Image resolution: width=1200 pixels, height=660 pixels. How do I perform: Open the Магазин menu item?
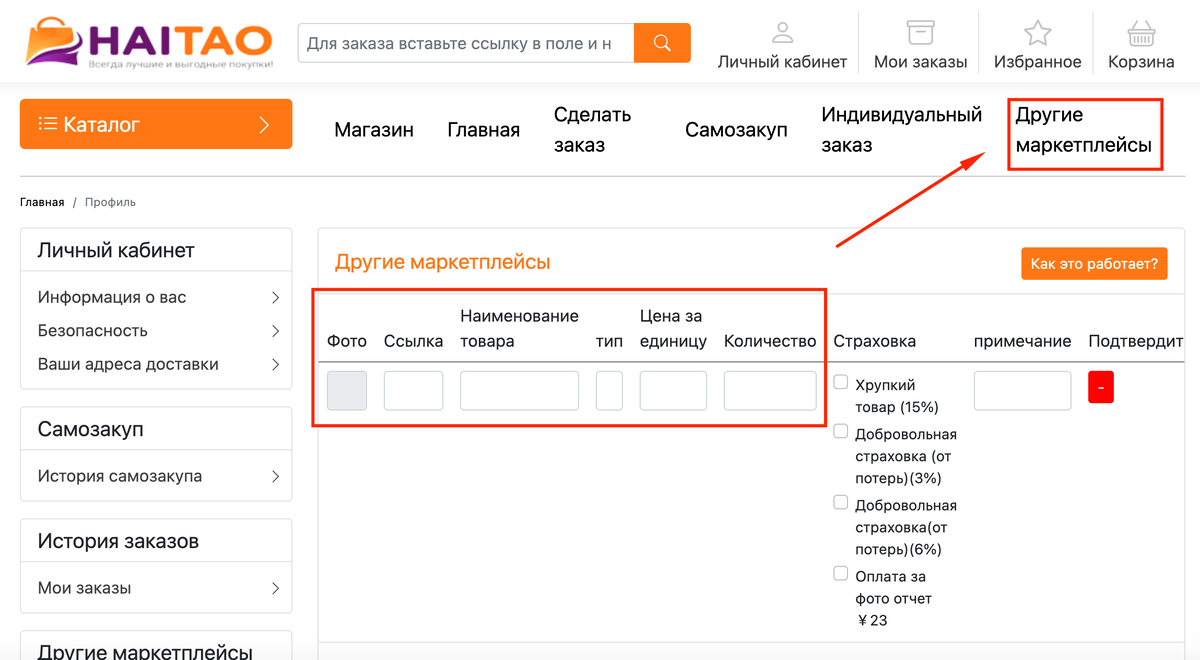click(x=374, y=130)
